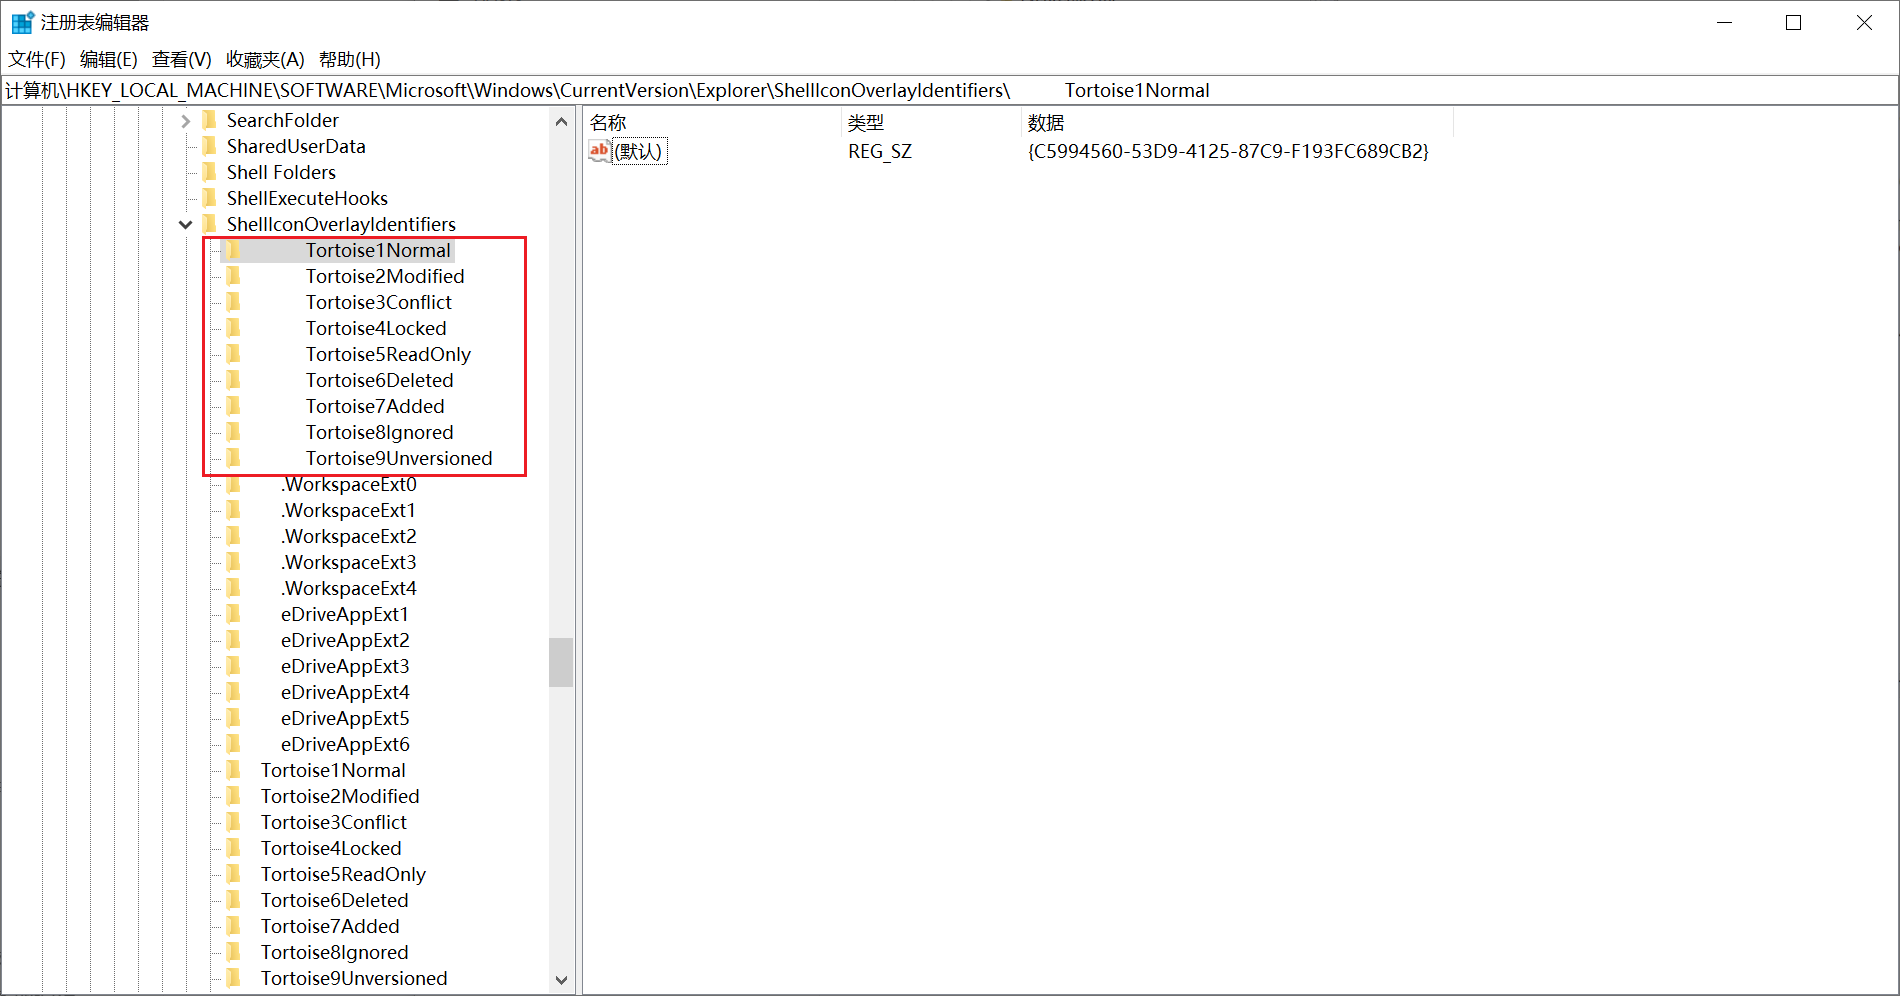The height and width of the screenshot is (996, 1900).
Task: Select the eDriveAppExt2 key
Action: (345, 640)
